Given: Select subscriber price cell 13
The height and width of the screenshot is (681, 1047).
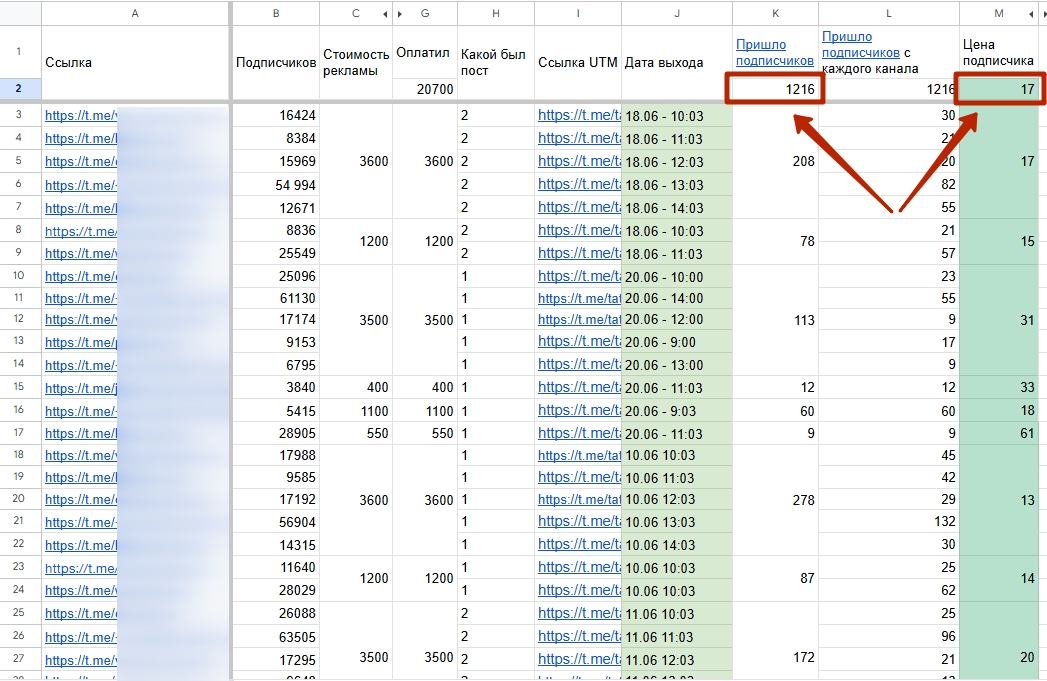Looking at the screenshot, I should 1000,499.
